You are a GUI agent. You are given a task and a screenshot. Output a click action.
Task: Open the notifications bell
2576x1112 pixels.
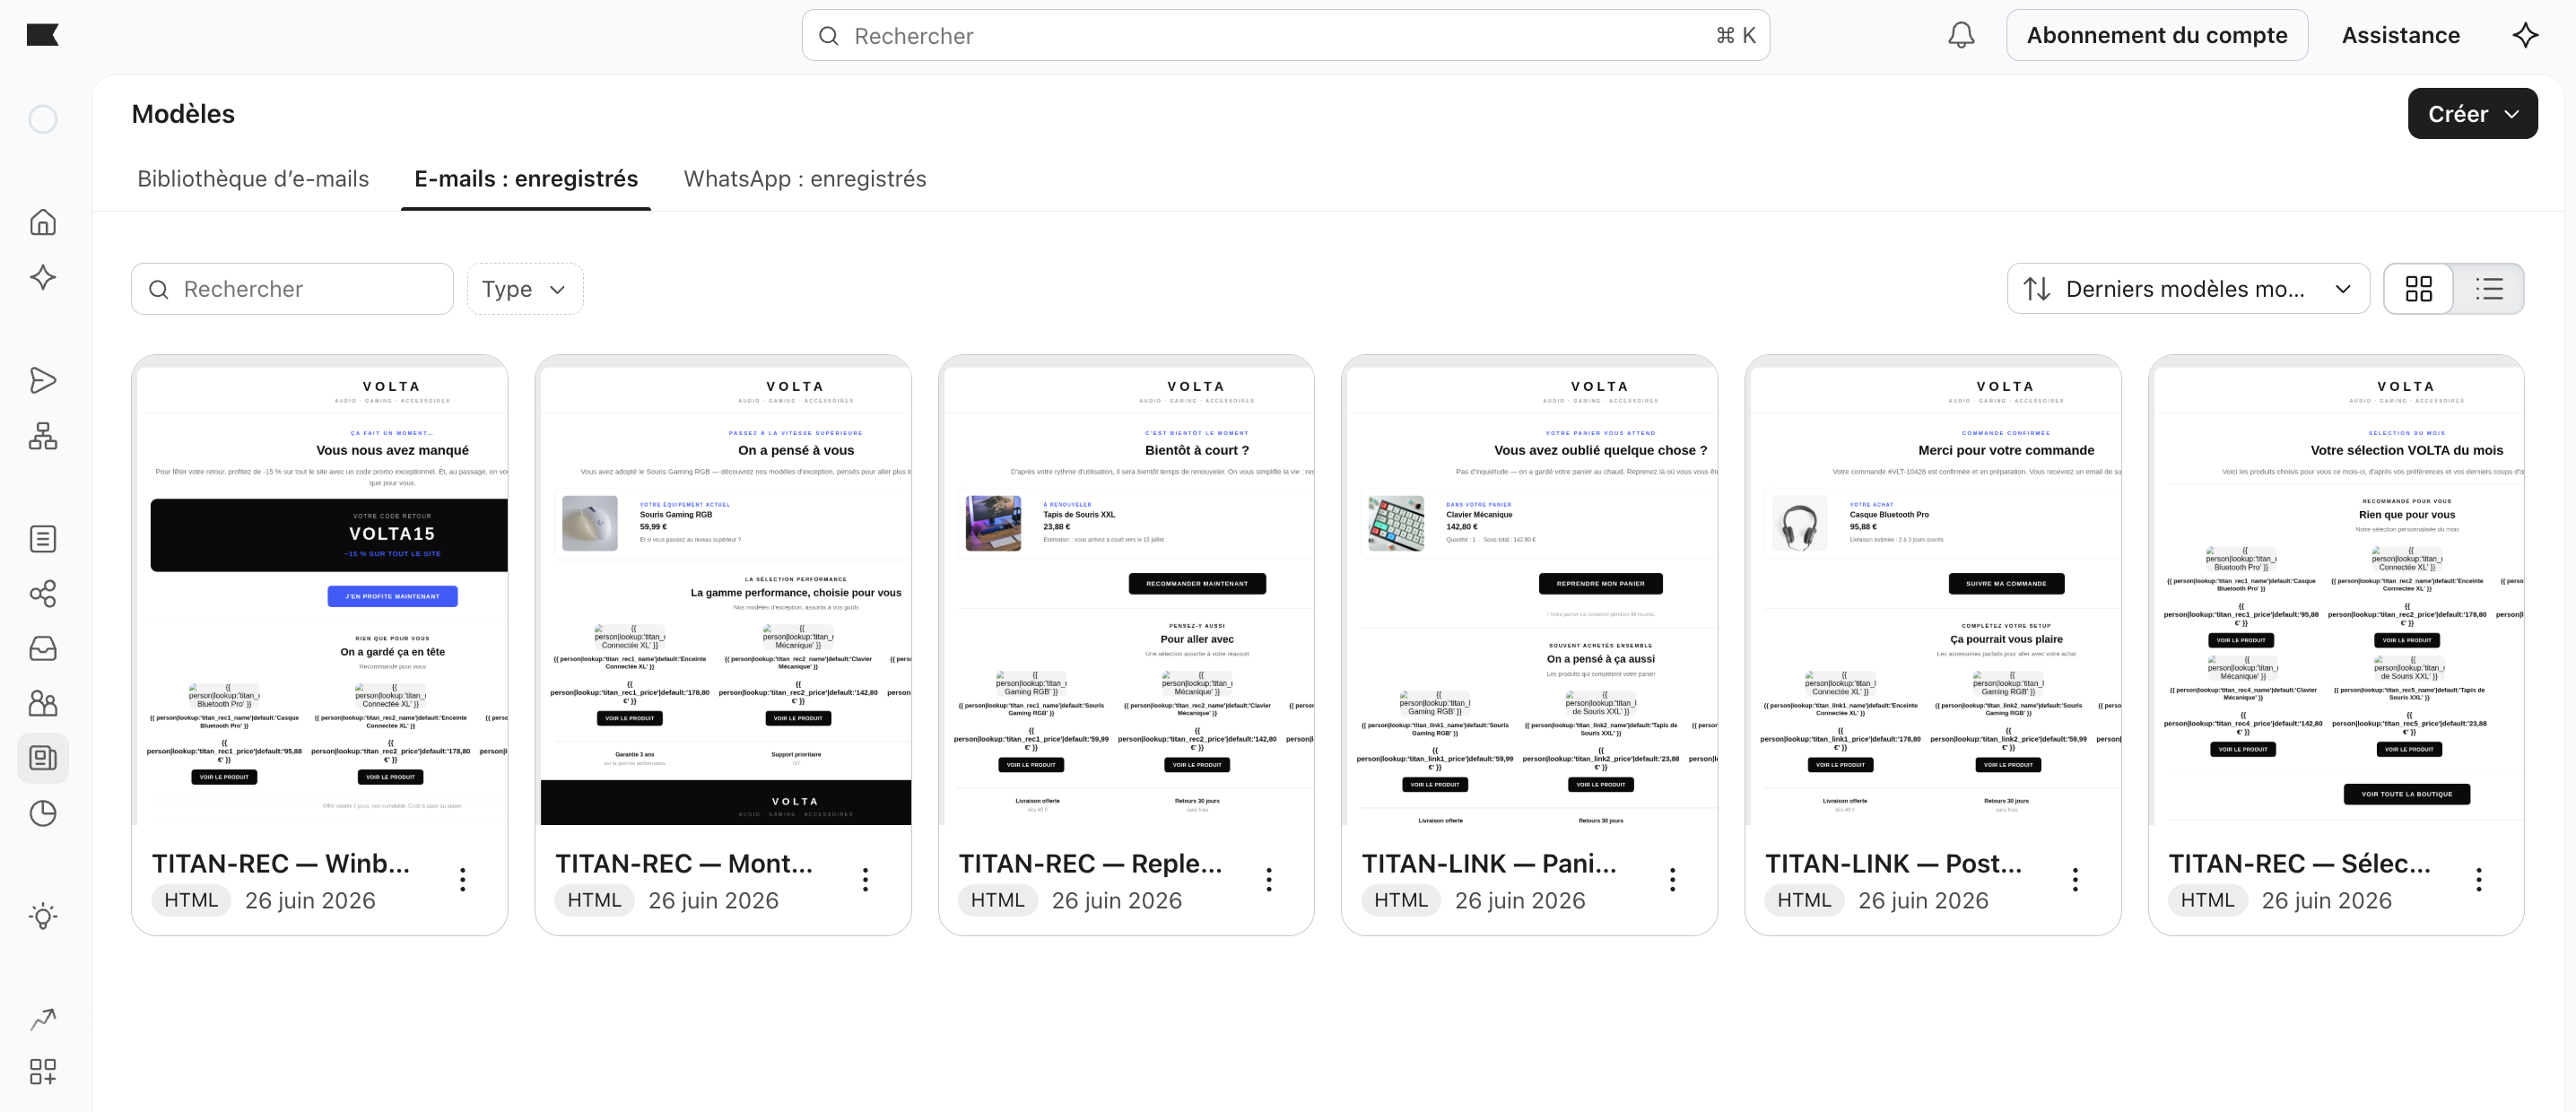click(x=1961, y=35)
